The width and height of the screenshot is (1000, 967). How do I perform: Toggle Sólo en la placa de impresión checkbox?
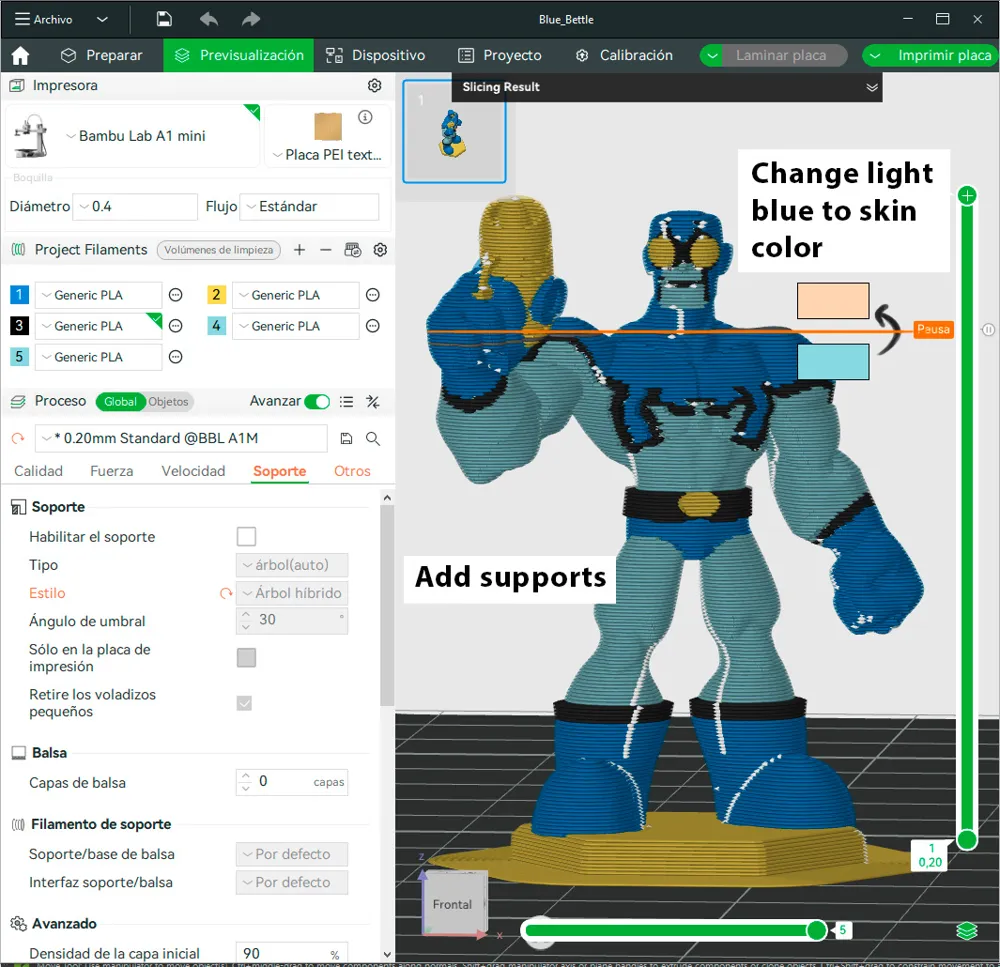[246, 658]
